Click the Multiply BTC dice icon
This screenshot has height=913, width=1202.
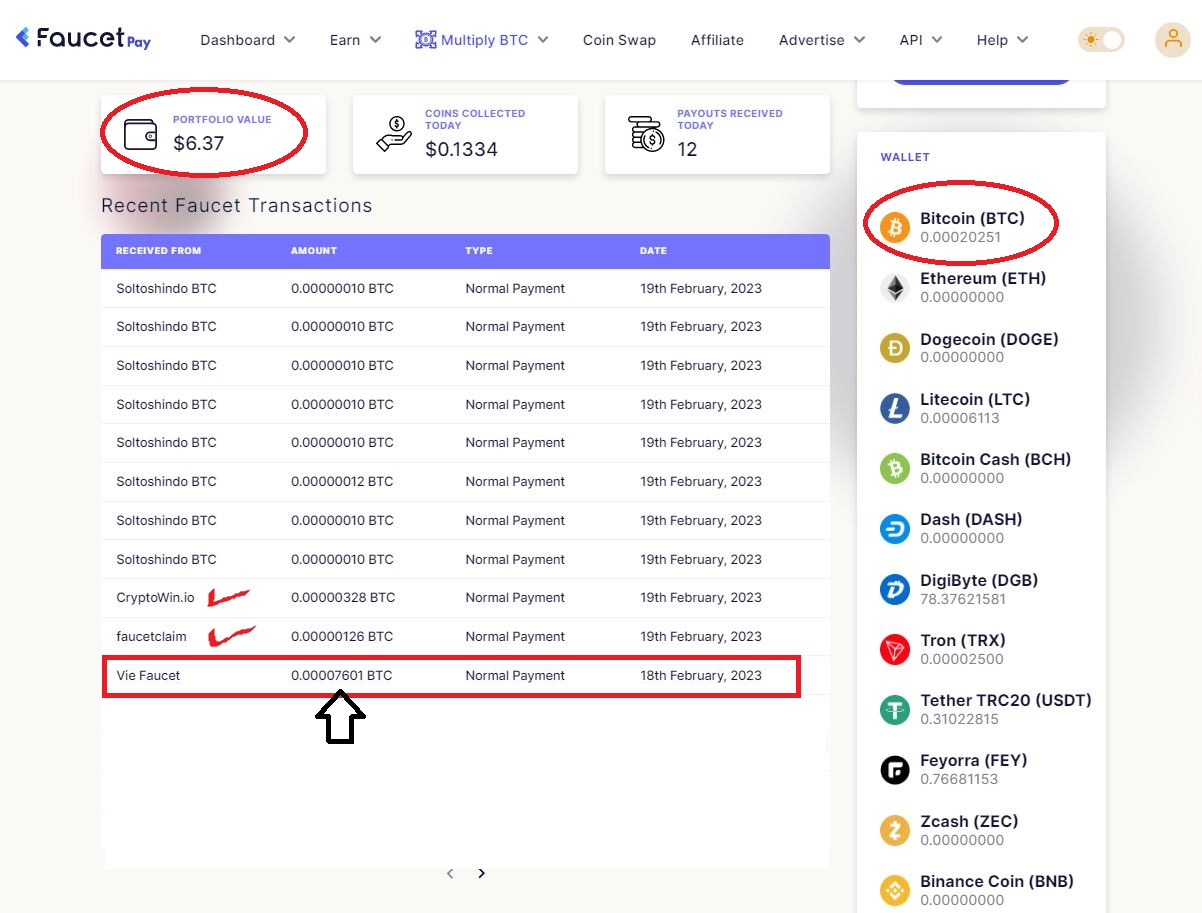pos(426,40)
